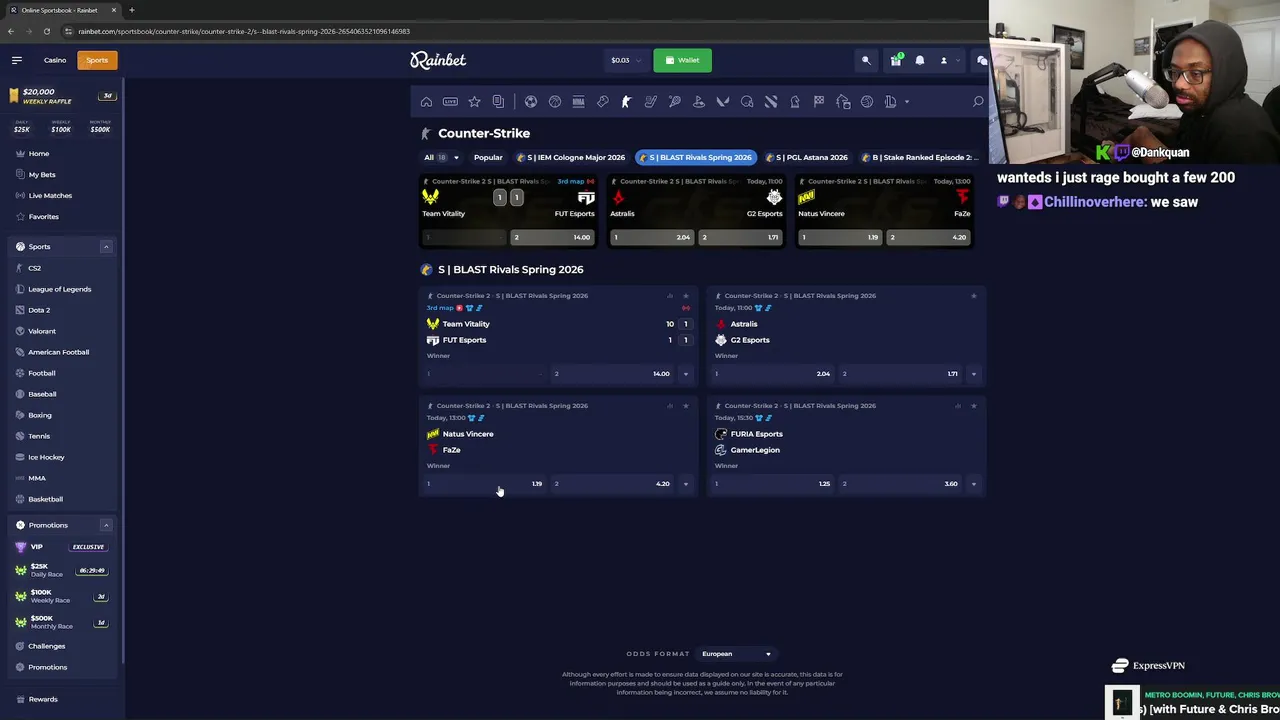This screenshot has height=720, width=1280.
Task: Open the hamburger menu icon
Action: click(17, 60)
